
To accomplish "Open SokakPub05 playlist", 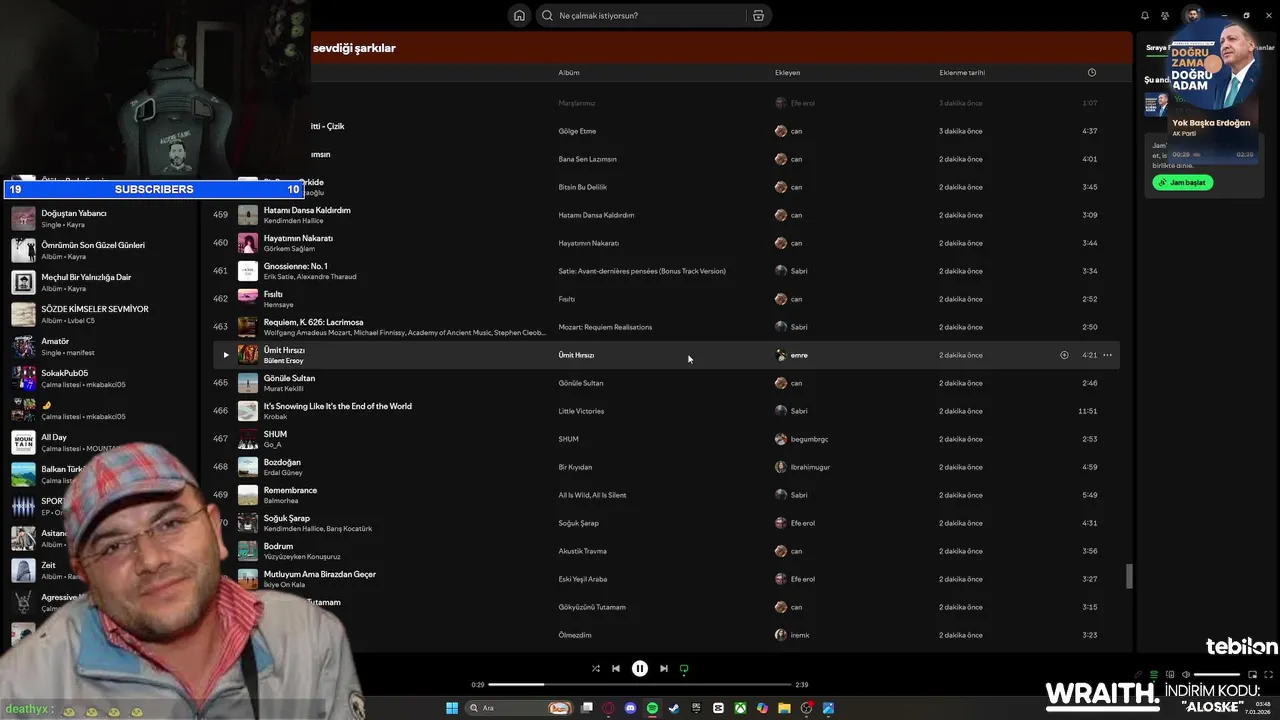I will [100, 378].
